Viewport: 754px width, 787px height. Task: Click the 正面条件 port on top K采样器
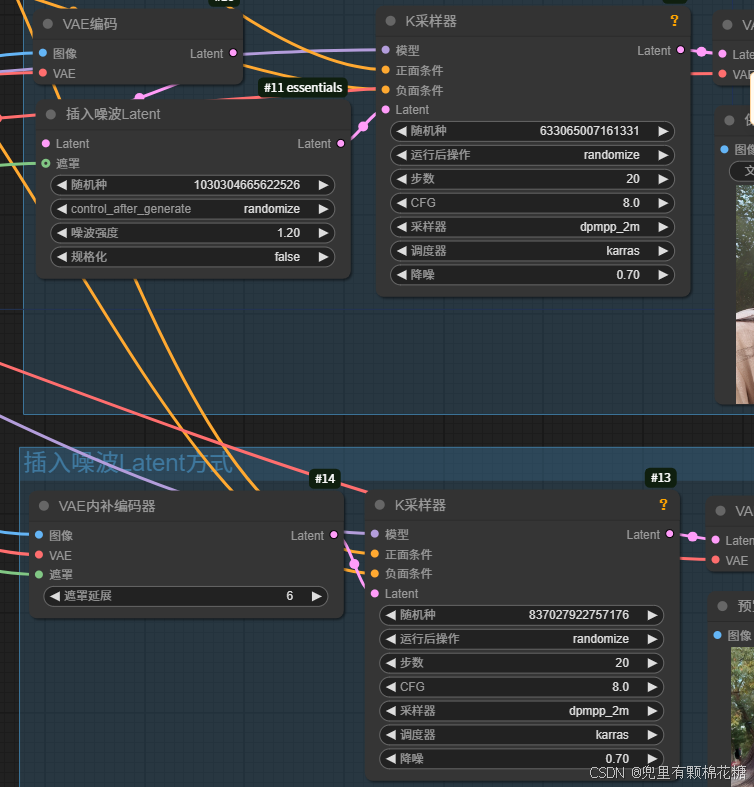pyautogui.click(x=386, y=70)
